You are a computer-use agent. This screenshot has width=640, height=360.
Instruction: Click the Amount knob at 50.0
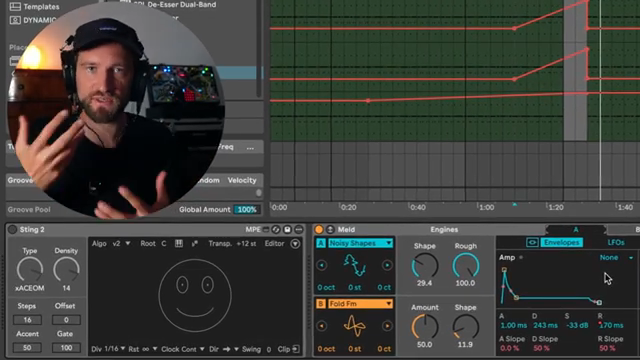[424, 327]
